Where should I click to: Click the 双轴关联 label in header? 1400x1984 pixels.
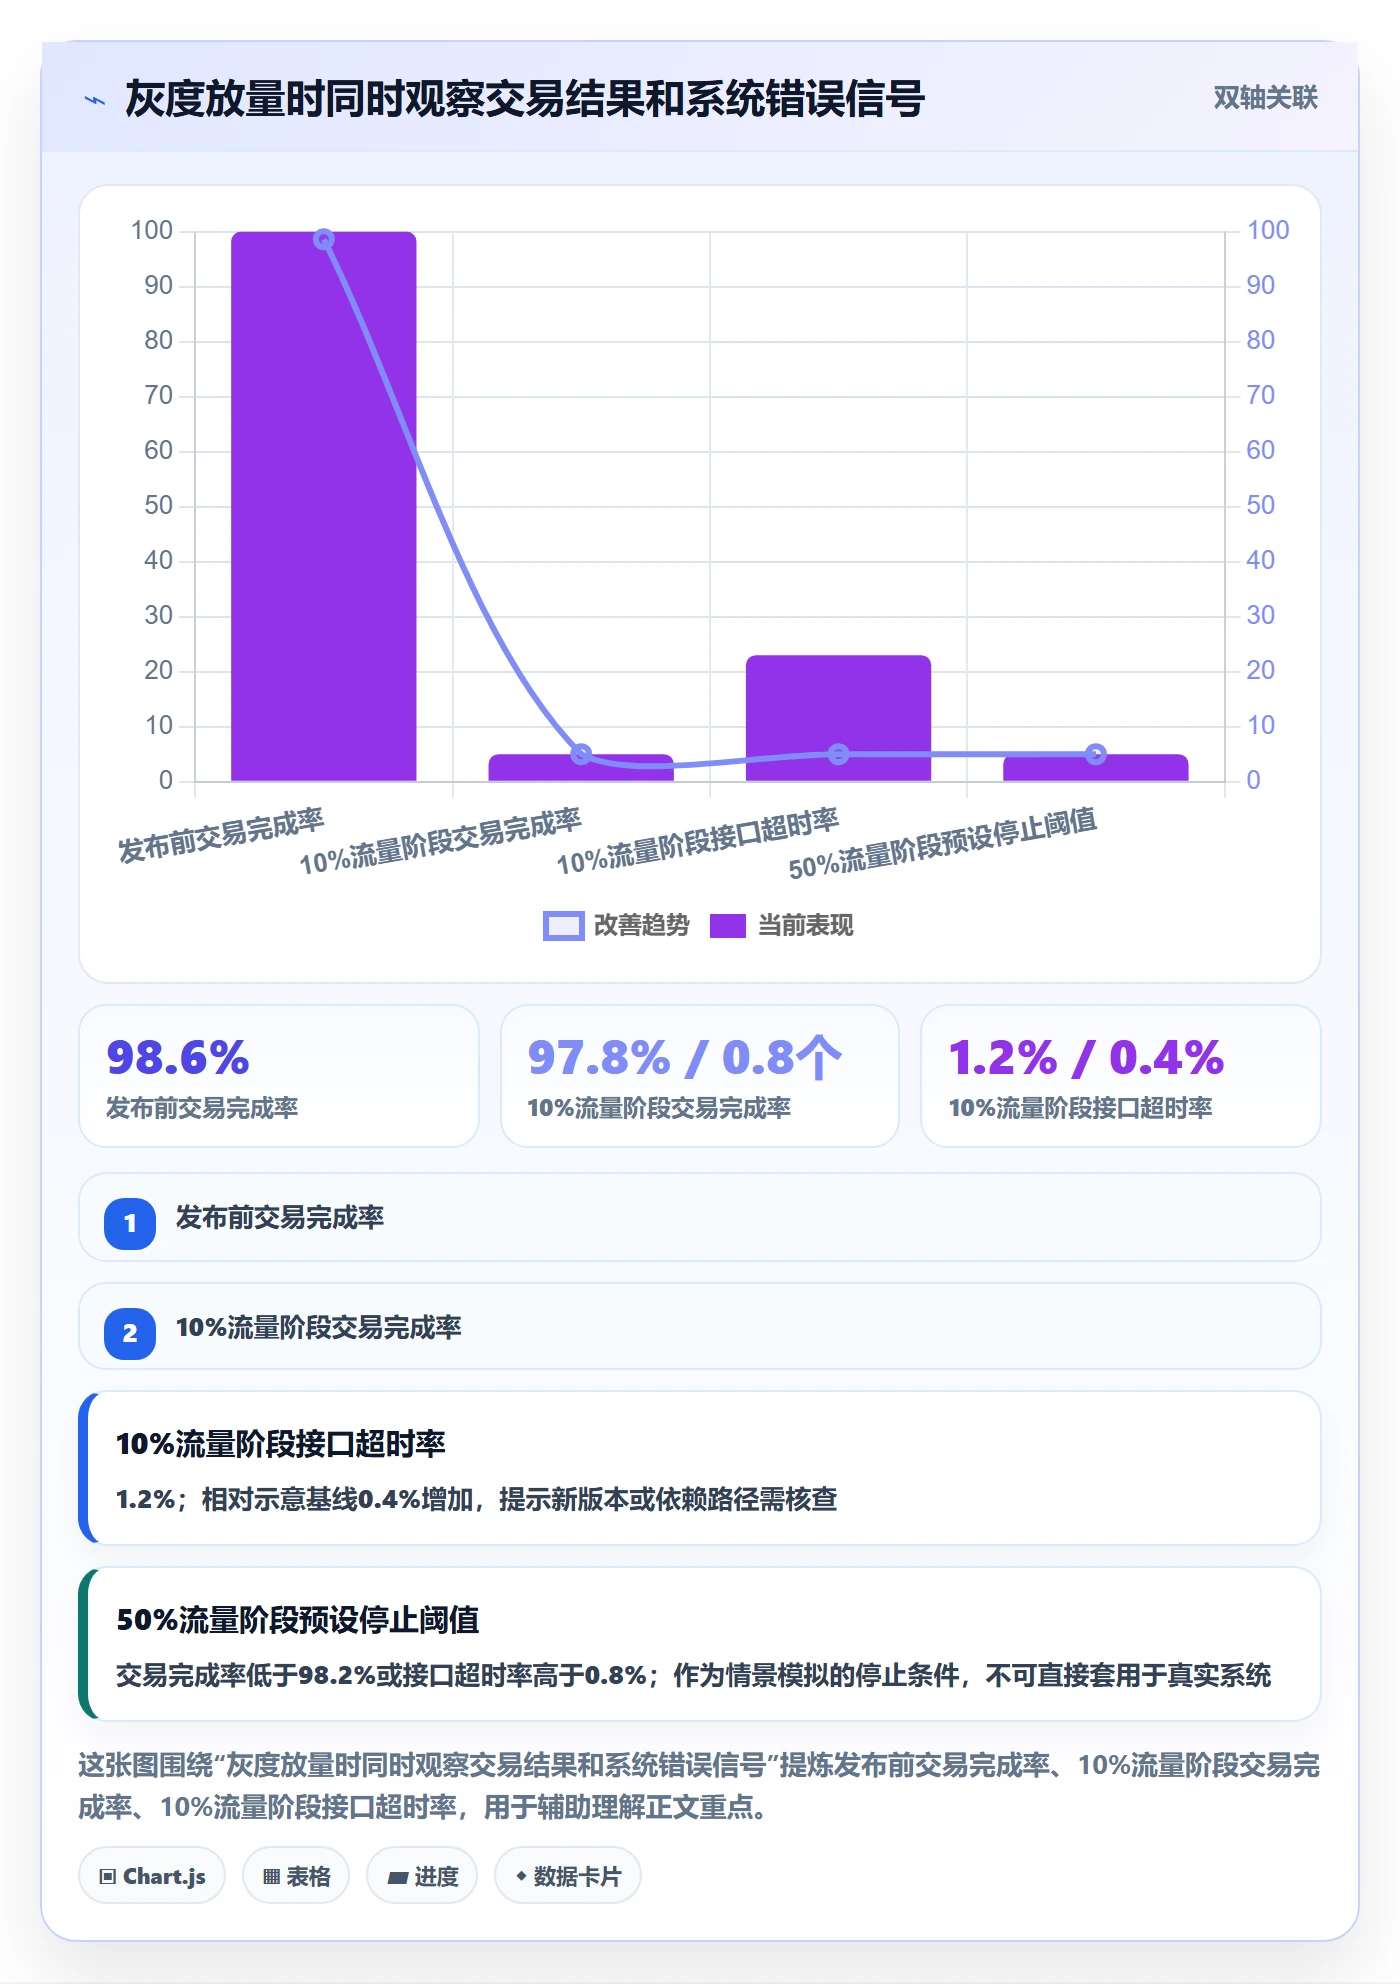(x=1265, y=98)
